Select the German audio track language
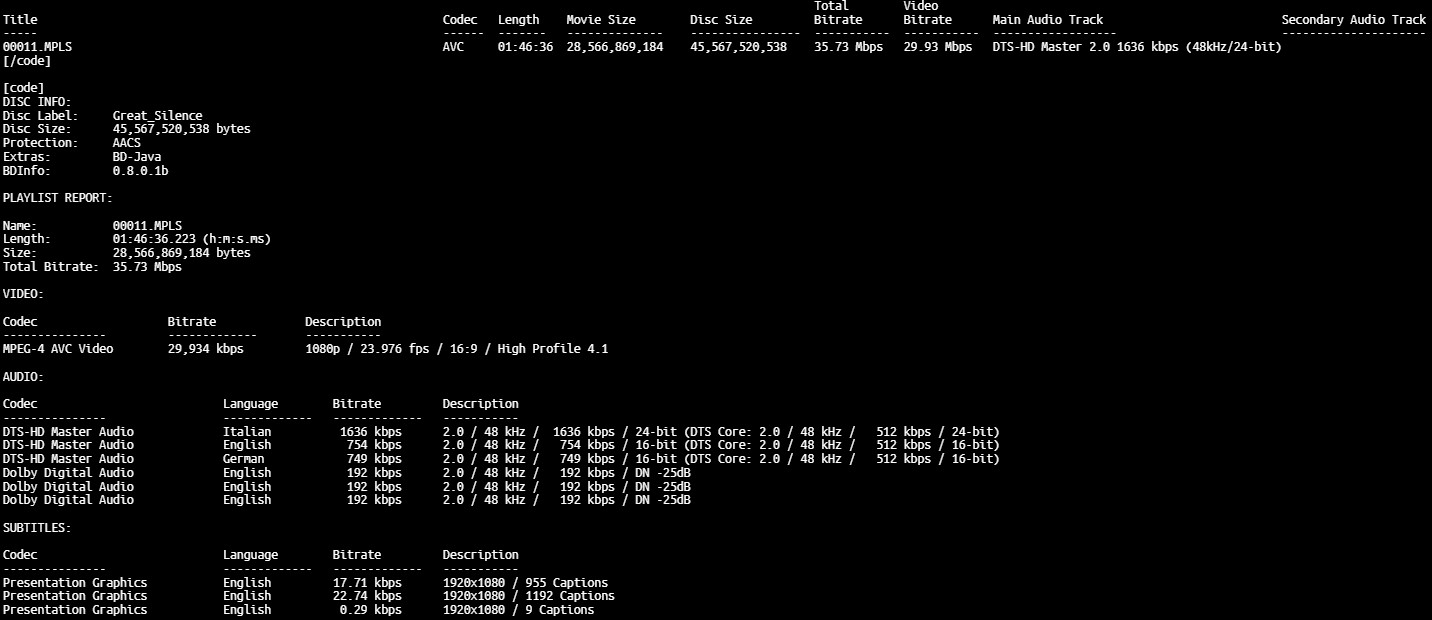The height and width of the screenshot is (620, 1432). [244, 459]
